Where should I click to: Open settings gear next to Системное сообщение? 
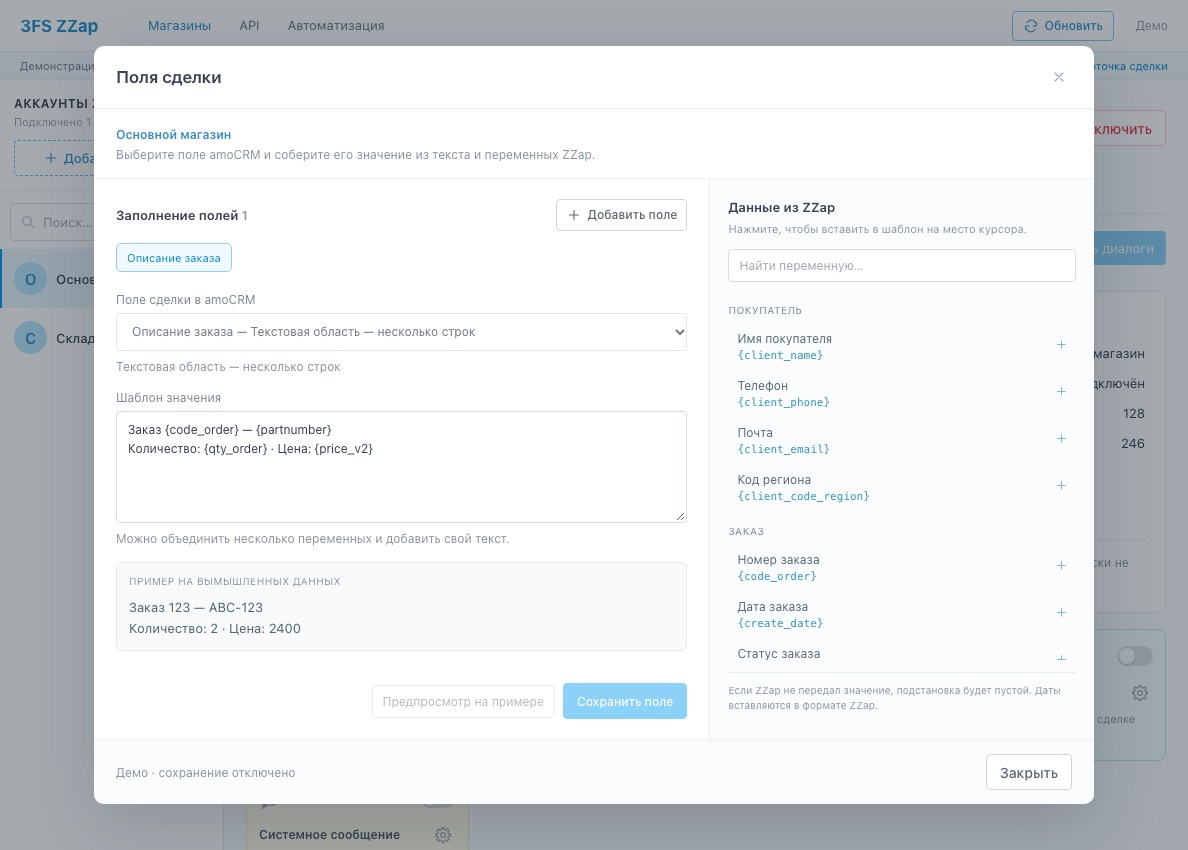tap(443, 835)
